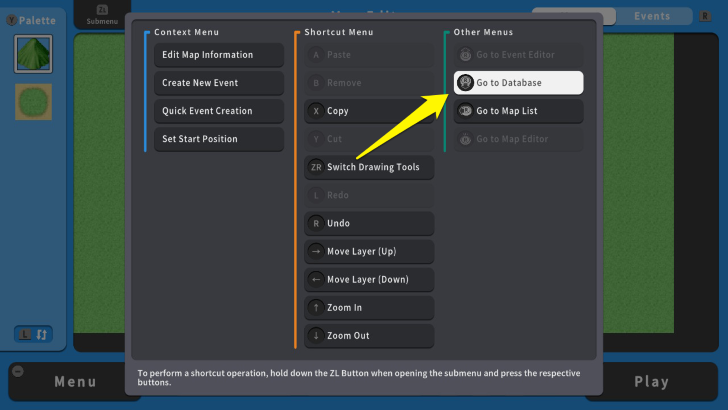
Task: Click the left-arrow icon for Move Layer (Down)
Action: pyautogui.click(x=316, y=280)
